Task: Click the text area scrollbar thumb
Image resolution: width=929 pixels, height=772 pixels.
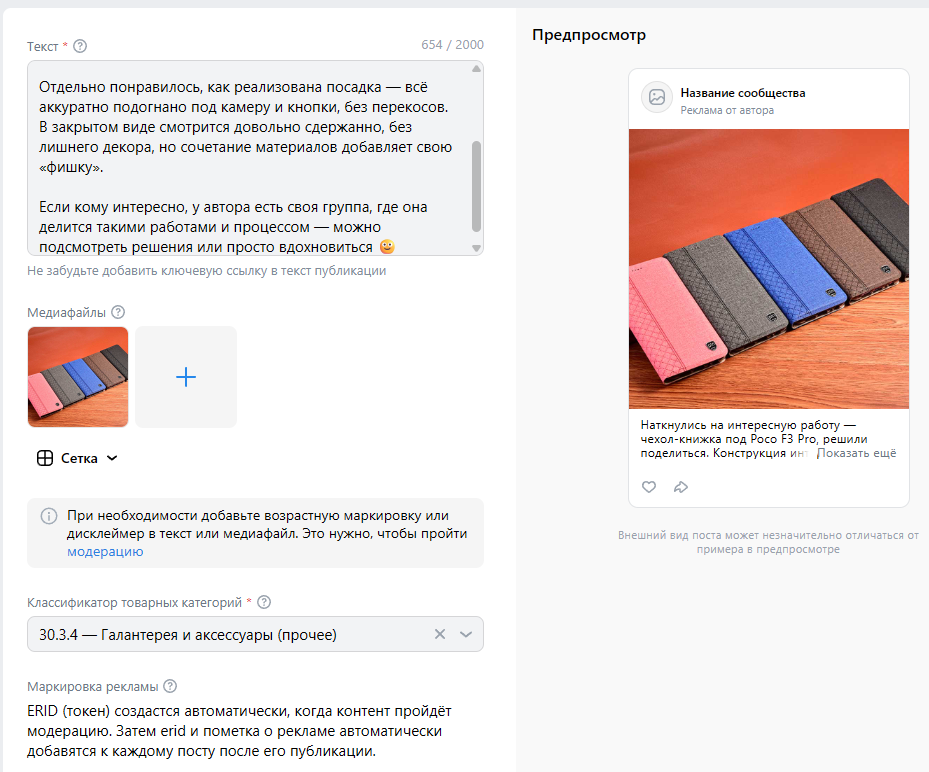Action: click(476, 186)
